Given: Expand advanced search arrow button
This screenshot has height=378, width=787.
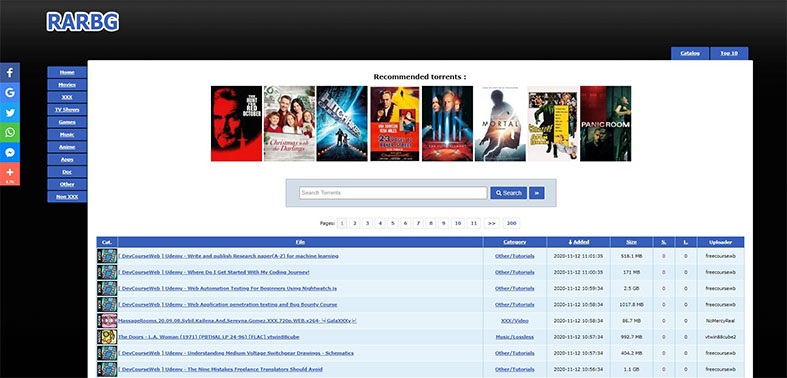Looking at the screenshot, I should [537, 193].
